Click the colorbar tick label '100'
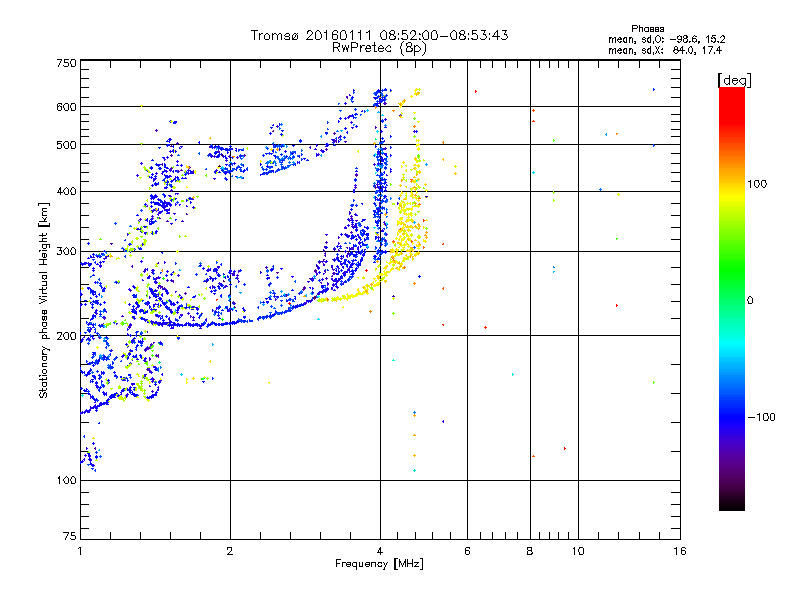800x600 pixels. [x=757, y=184]
